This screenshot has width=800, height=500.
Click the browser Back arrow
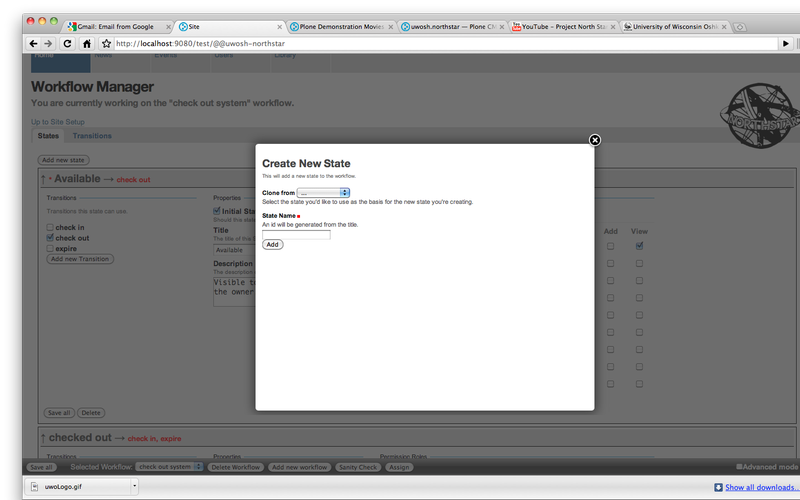point(34,44)
